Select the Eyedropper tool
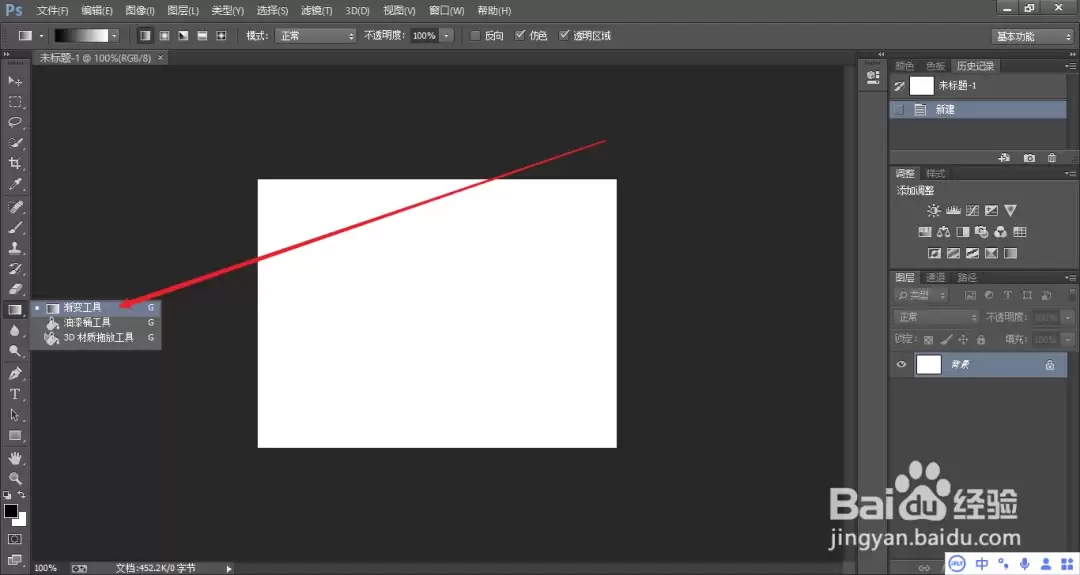The width and height of the screenshot is (1080, 575). (14, 185)
